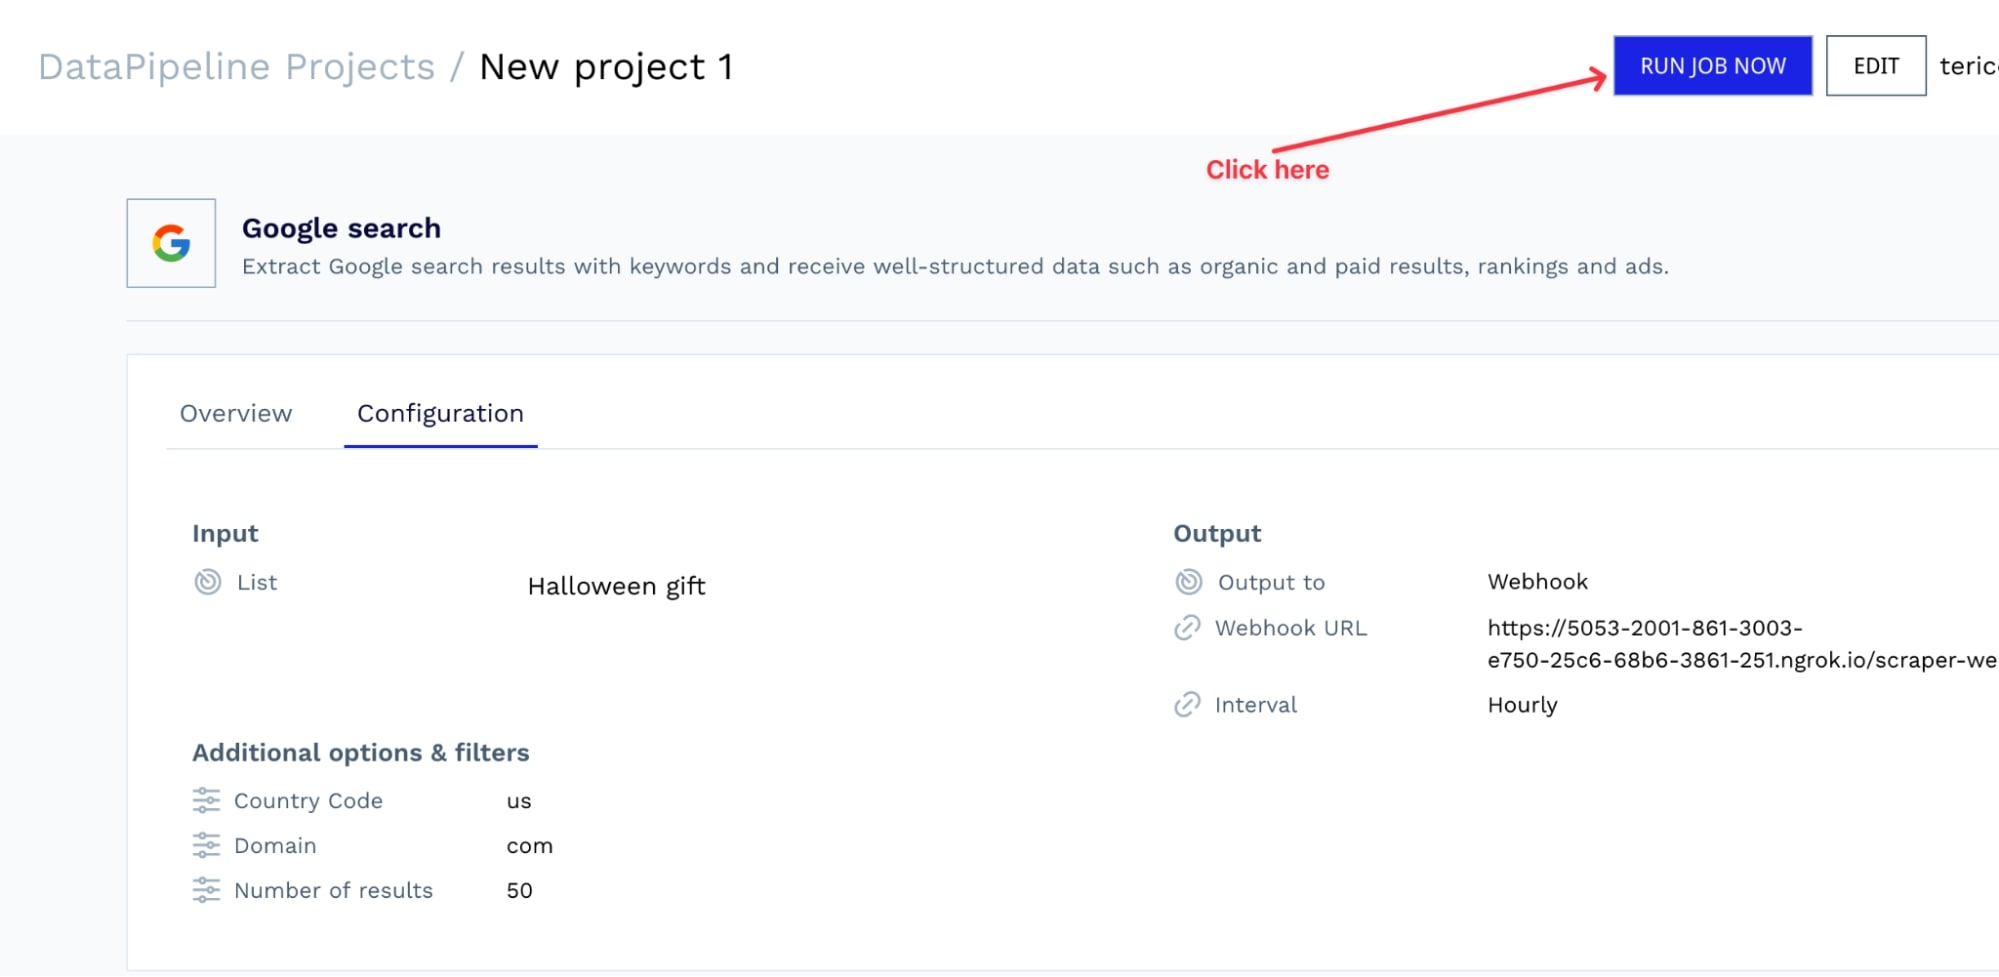
Task: Click the Halloween gift list value
Action: 616,585
